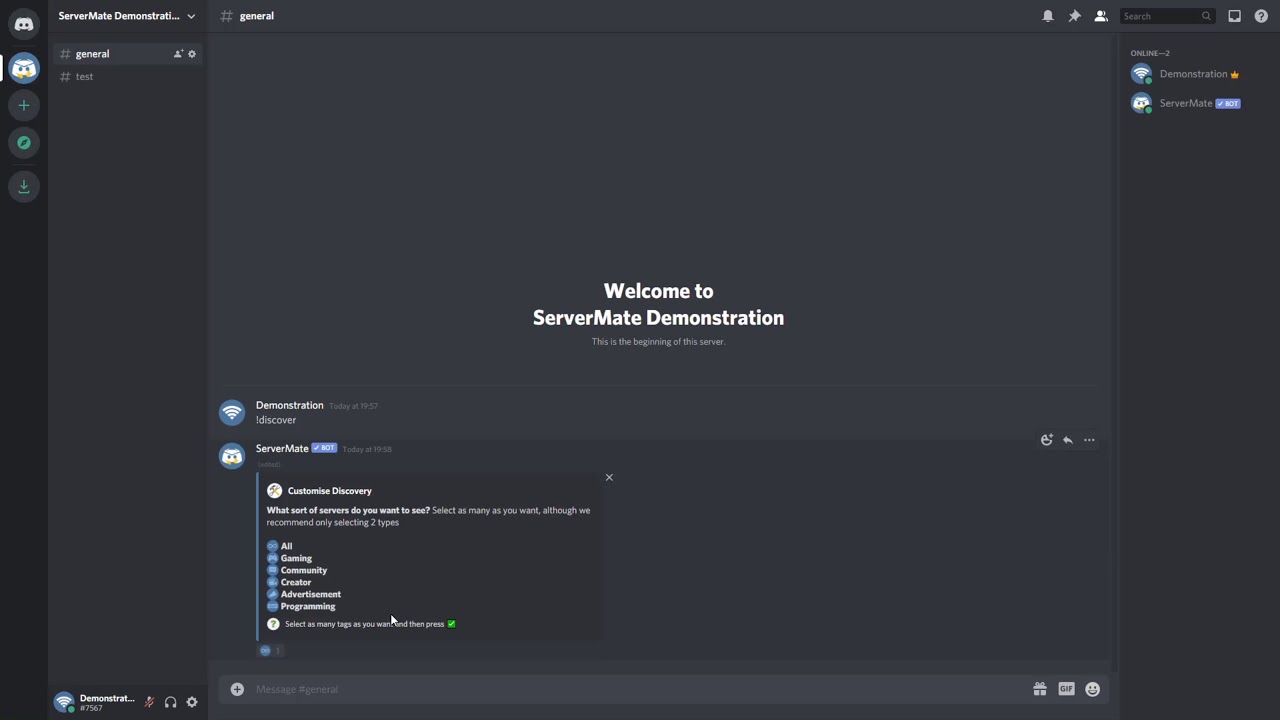Click the Advertisement tag text in embed

tap(311, 594)
